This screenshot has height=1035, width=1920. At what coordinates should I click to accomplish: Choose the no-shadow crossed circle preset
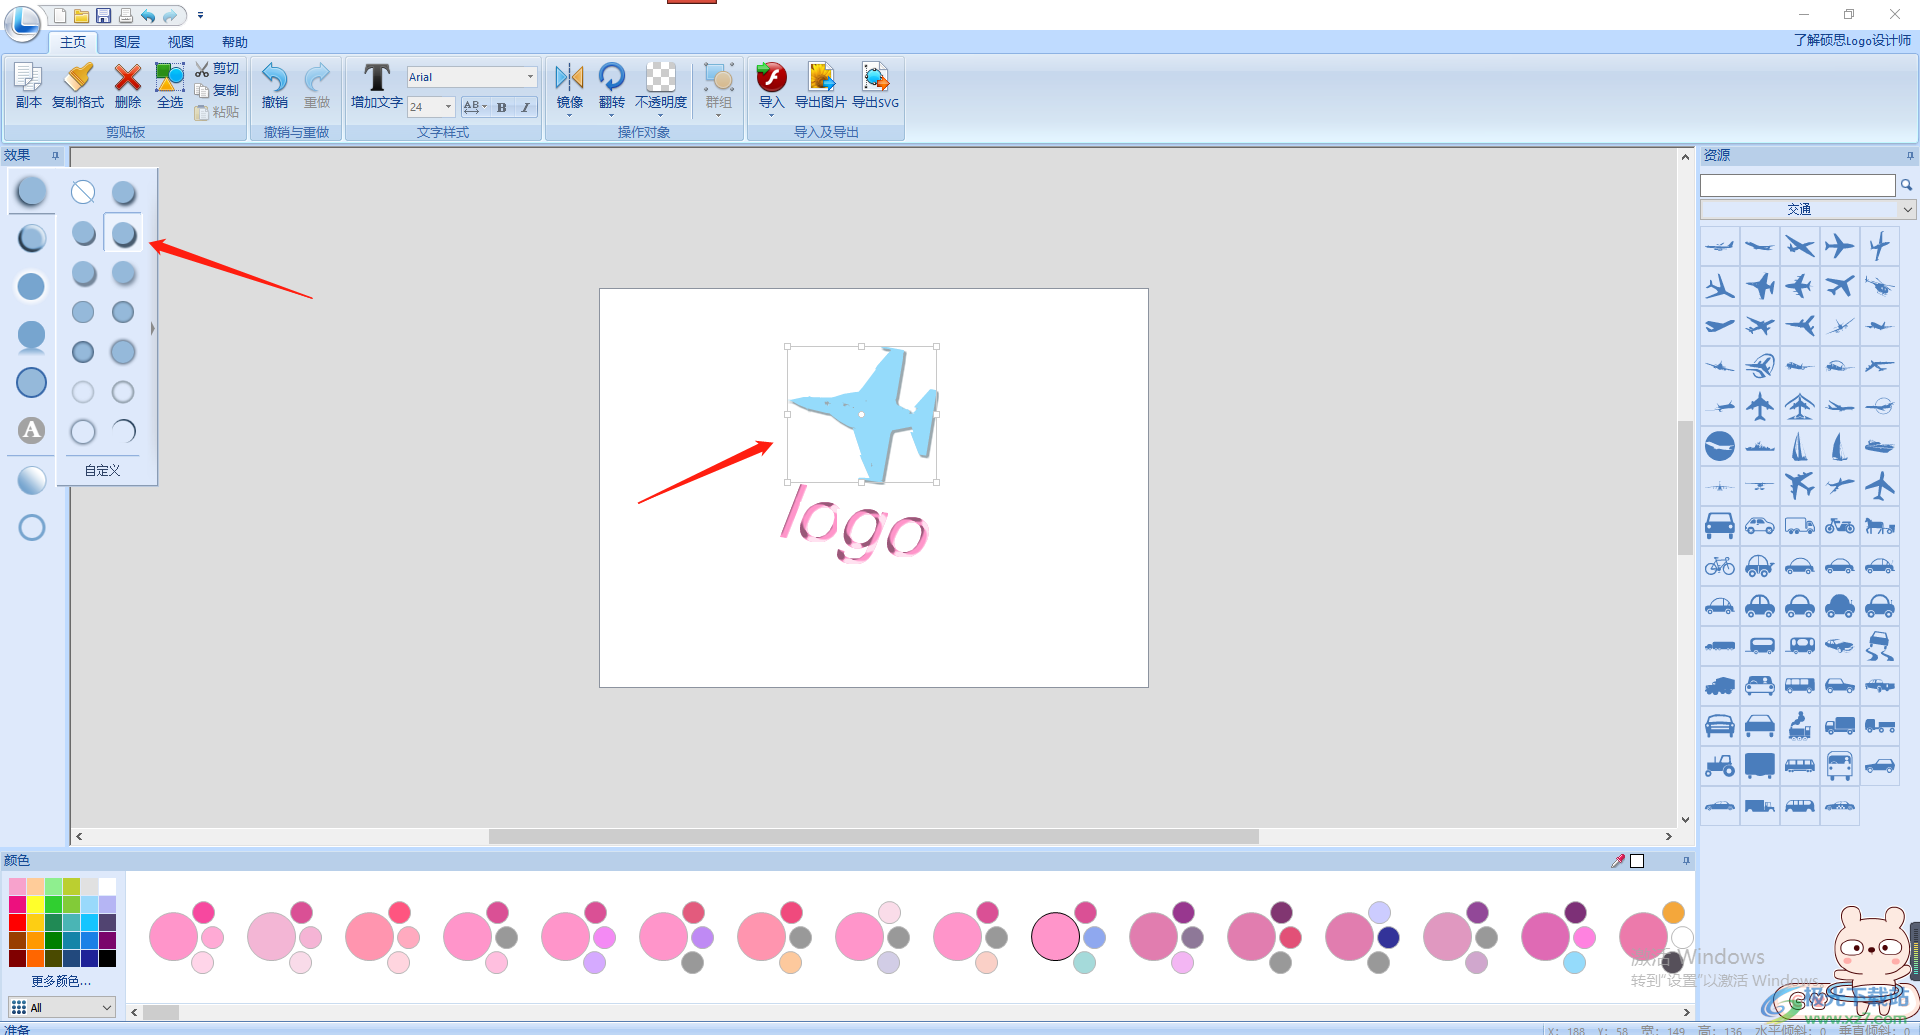[83, 192]
